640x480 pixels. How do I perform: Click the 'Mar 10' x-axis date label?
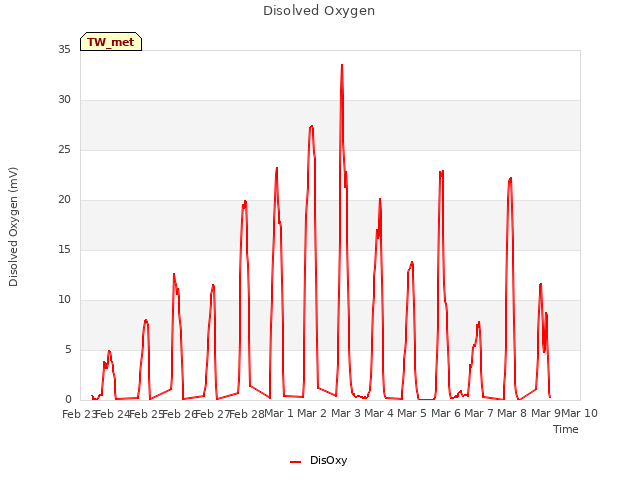tap(580, 413)
